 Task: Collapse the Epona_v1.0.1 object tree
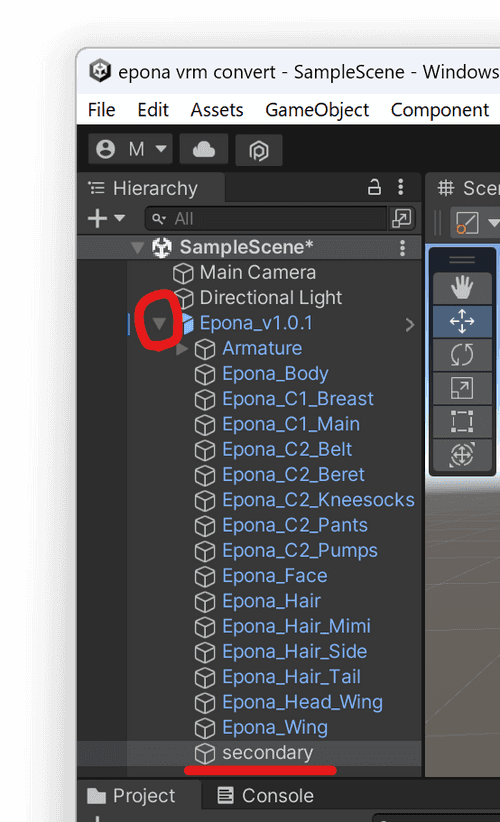159,323
